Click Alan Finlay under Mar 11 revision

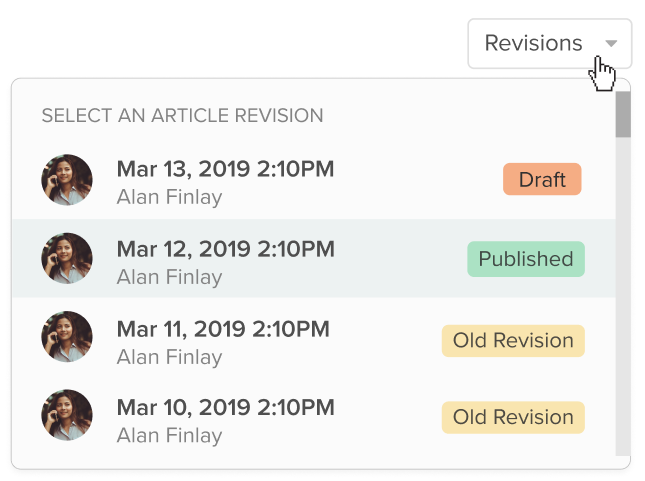[169, 356]
